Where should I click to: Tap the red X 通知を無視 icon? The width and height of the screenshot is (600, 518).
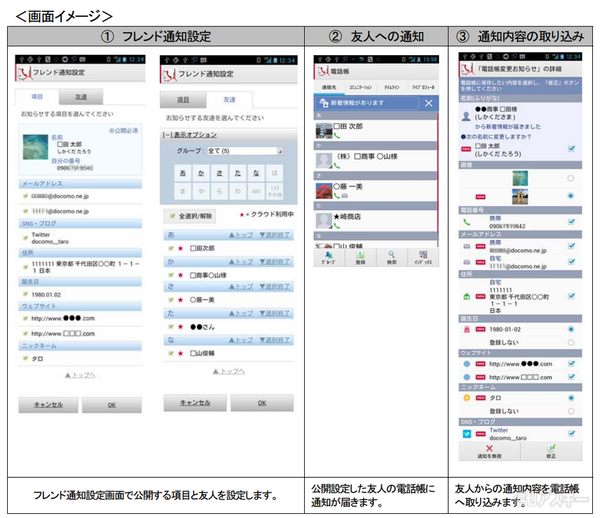coord(489,448)
